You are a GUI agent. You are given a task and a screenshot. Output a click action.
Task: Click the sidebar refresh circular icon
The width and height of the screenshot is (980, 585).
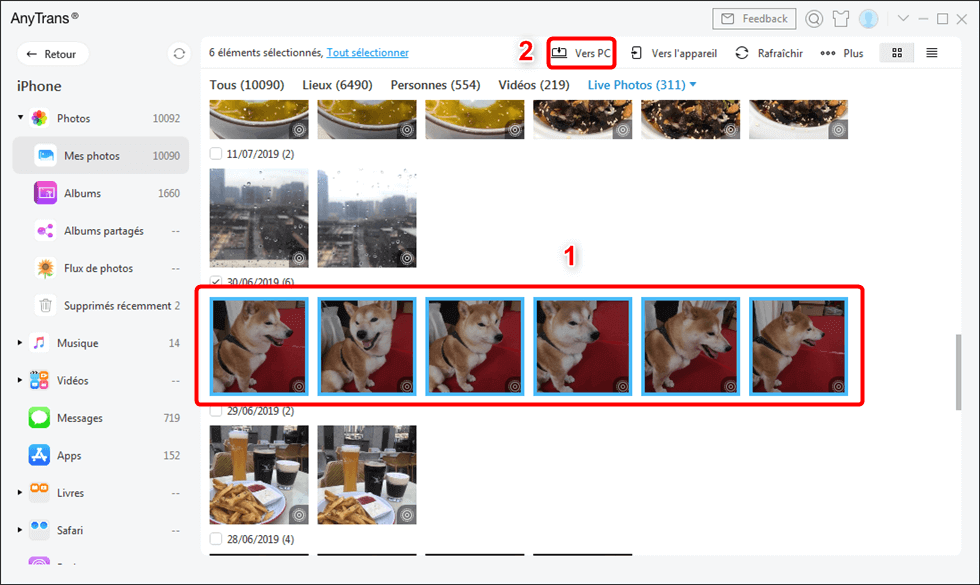(x=179, y=54)
